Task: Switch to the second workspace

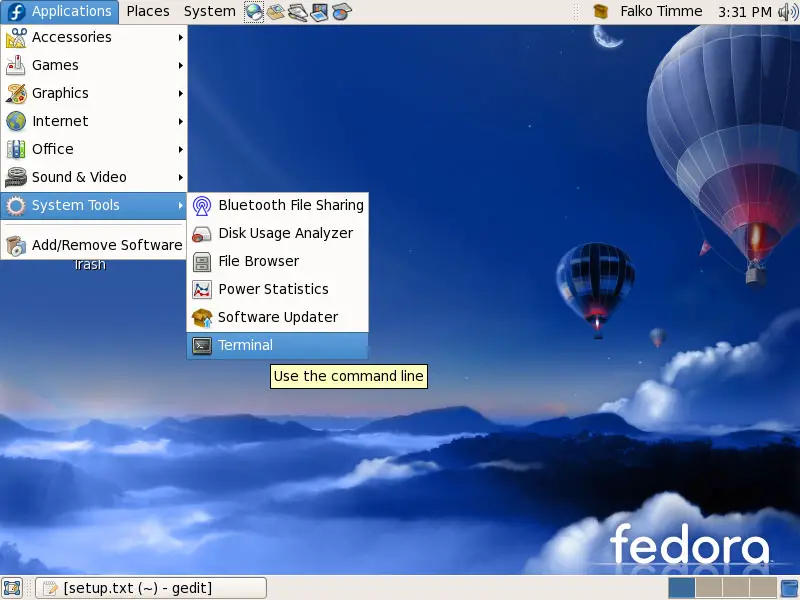Action: [x=708, y=588]
